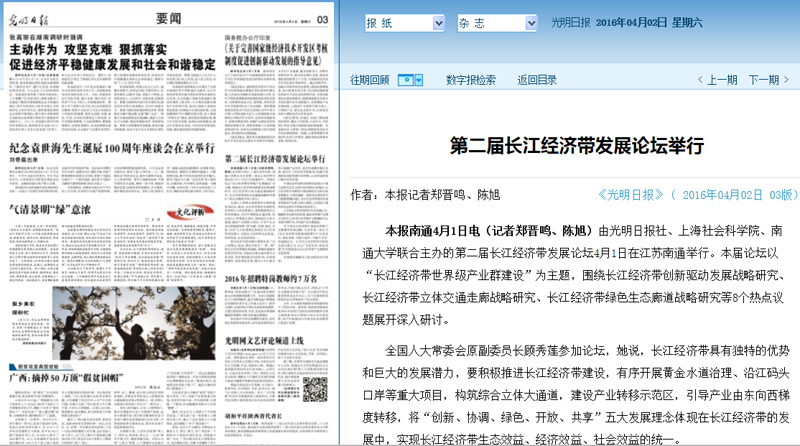Open article 纪念袁世海先生诞辰100周年座谈会
This screenshot has height=446, width=800.
(x=112, y=174)
